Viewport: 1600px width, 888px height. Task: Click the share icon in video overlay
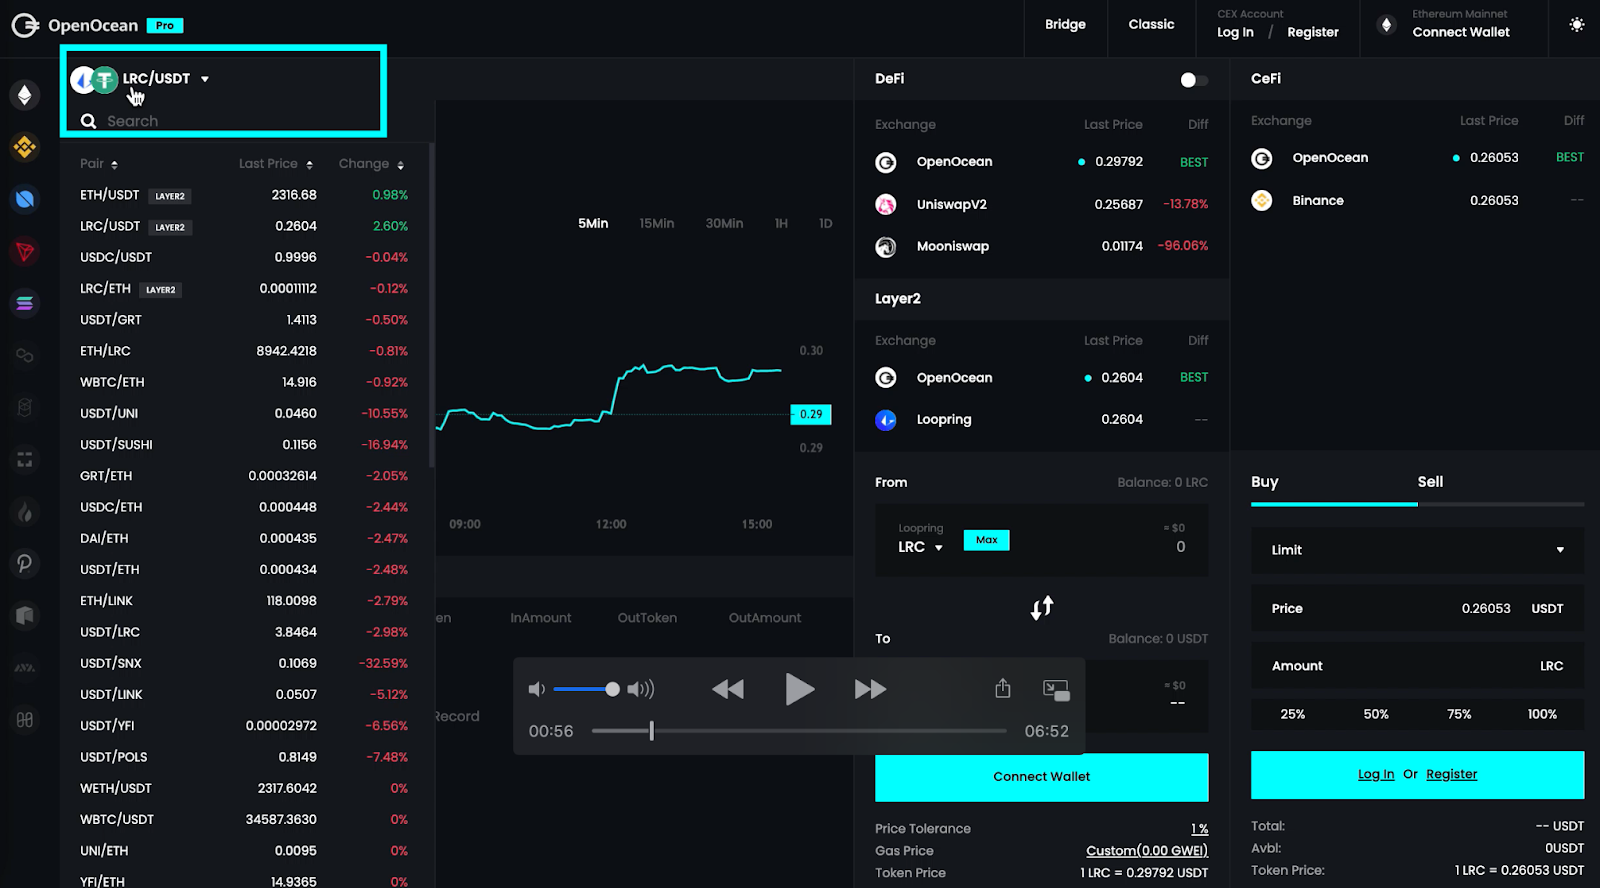tap(1003, 688)
